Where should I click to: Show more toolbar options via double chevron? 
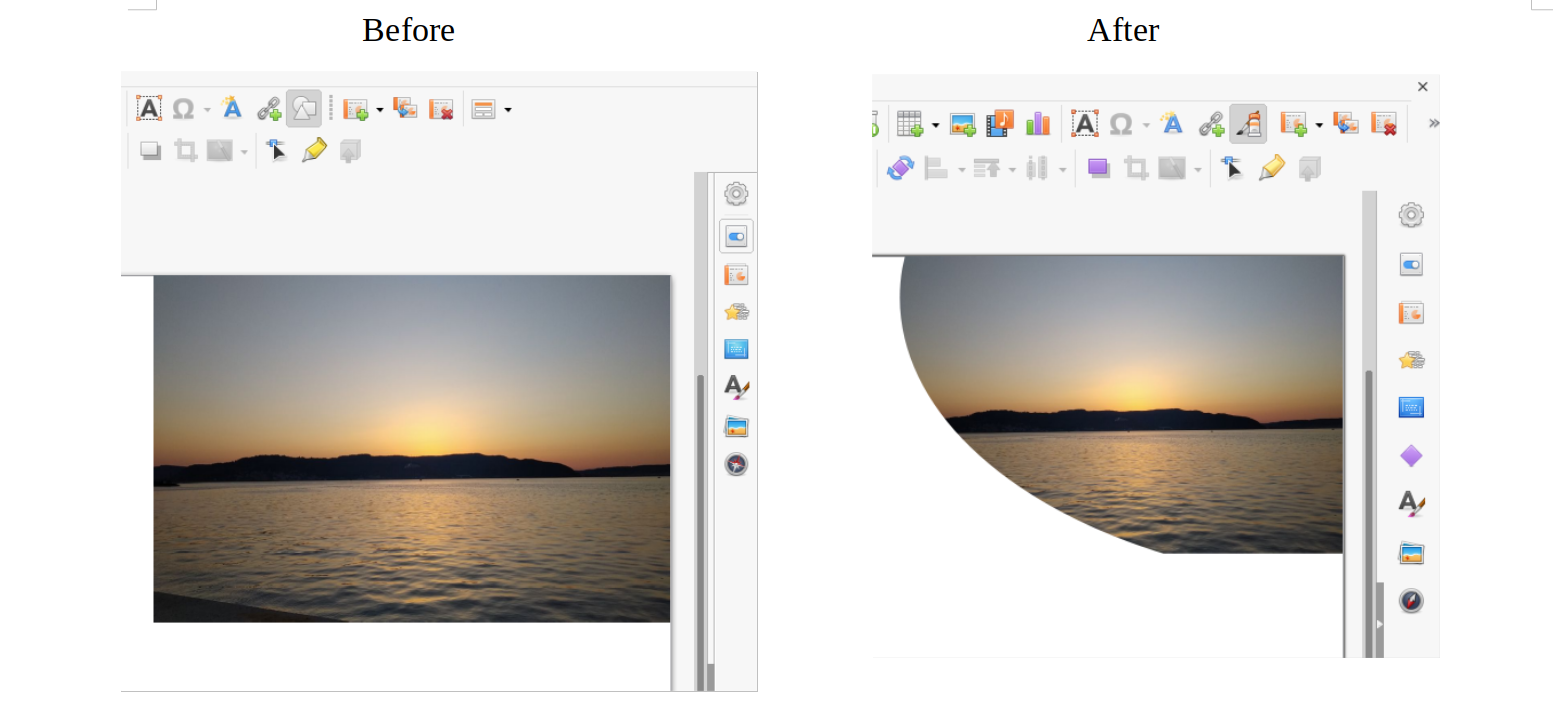coord(1432,123)
